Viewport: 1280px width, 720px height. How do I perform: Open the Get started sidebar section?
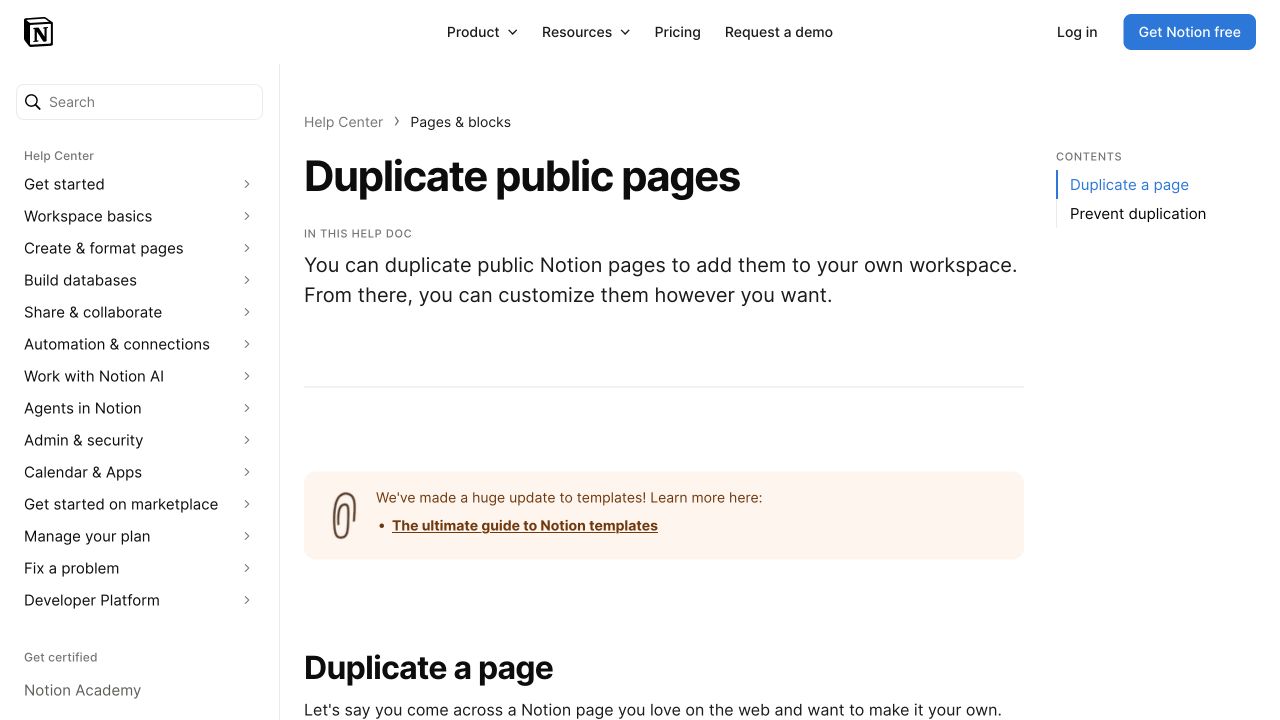click(64, 184)
